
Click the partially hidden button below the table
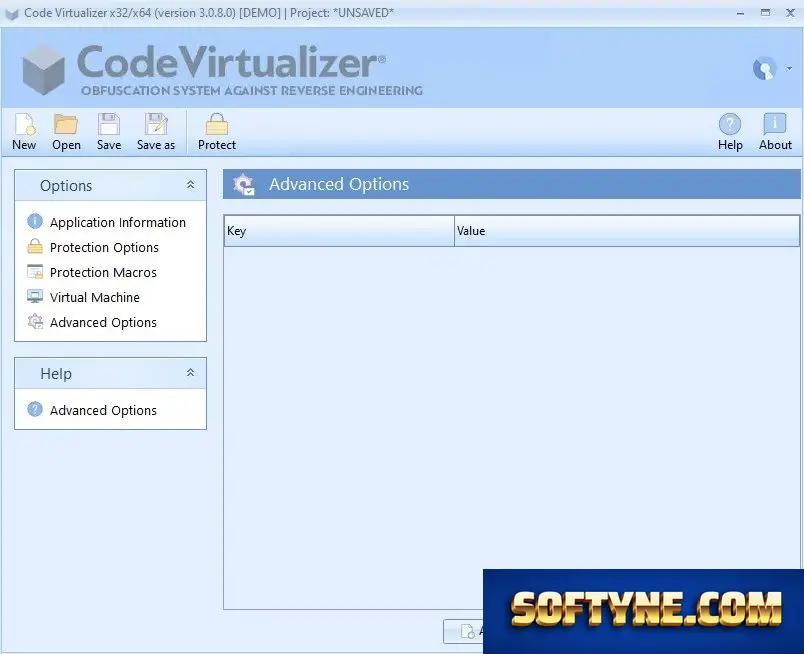(464, 631)
